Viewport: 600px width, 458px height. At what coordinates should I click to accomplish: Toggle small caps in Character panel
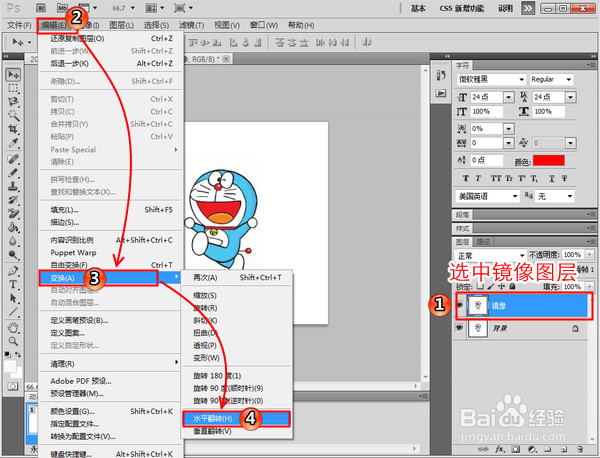pos(509,178)
